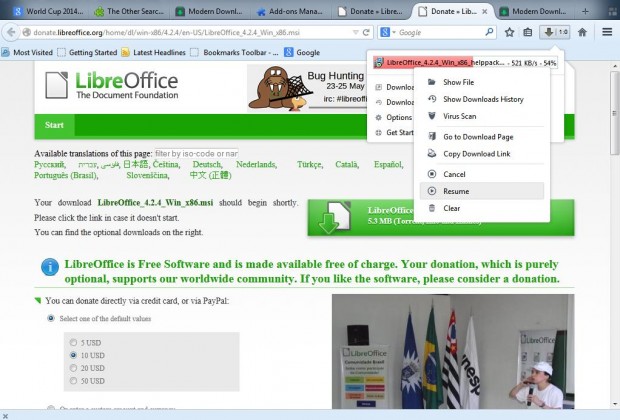Open the Čeština translation link
Viewport: 620px width, 420px height.
pyautogui.click(x=166, y=165)
